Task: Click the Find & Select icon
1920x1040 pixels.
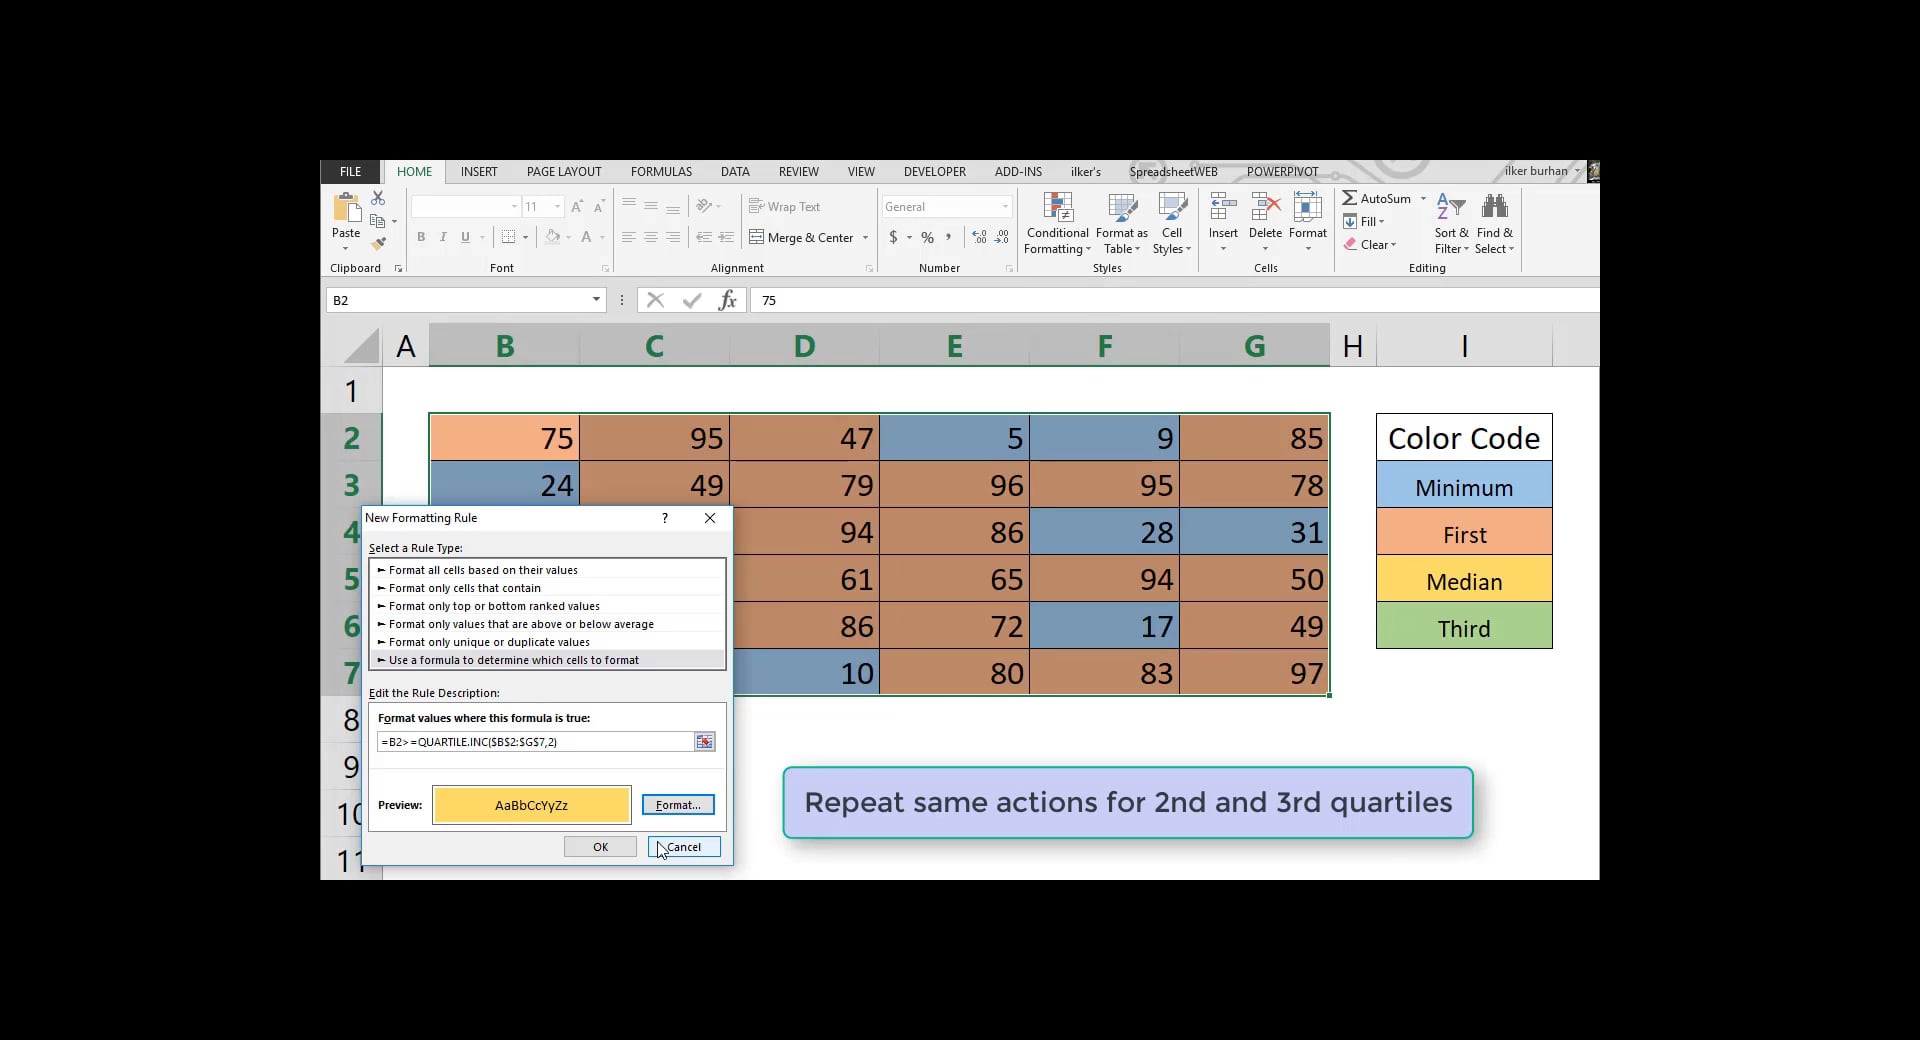Action: click(1494, 222)
